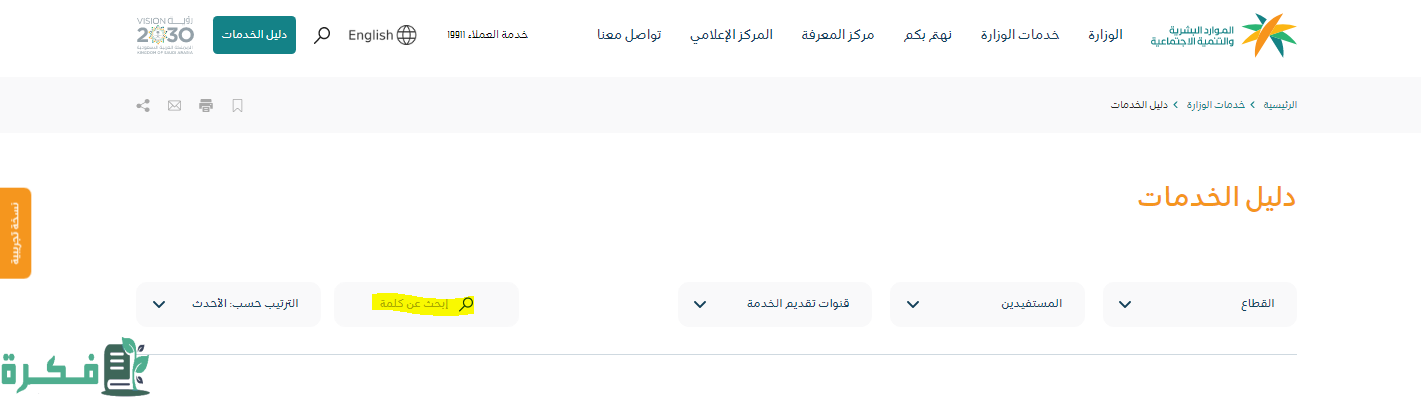Viewport: 1421px width, 397px height.
Task: Click the bookmark icon
Action: (x=238, y=105)
